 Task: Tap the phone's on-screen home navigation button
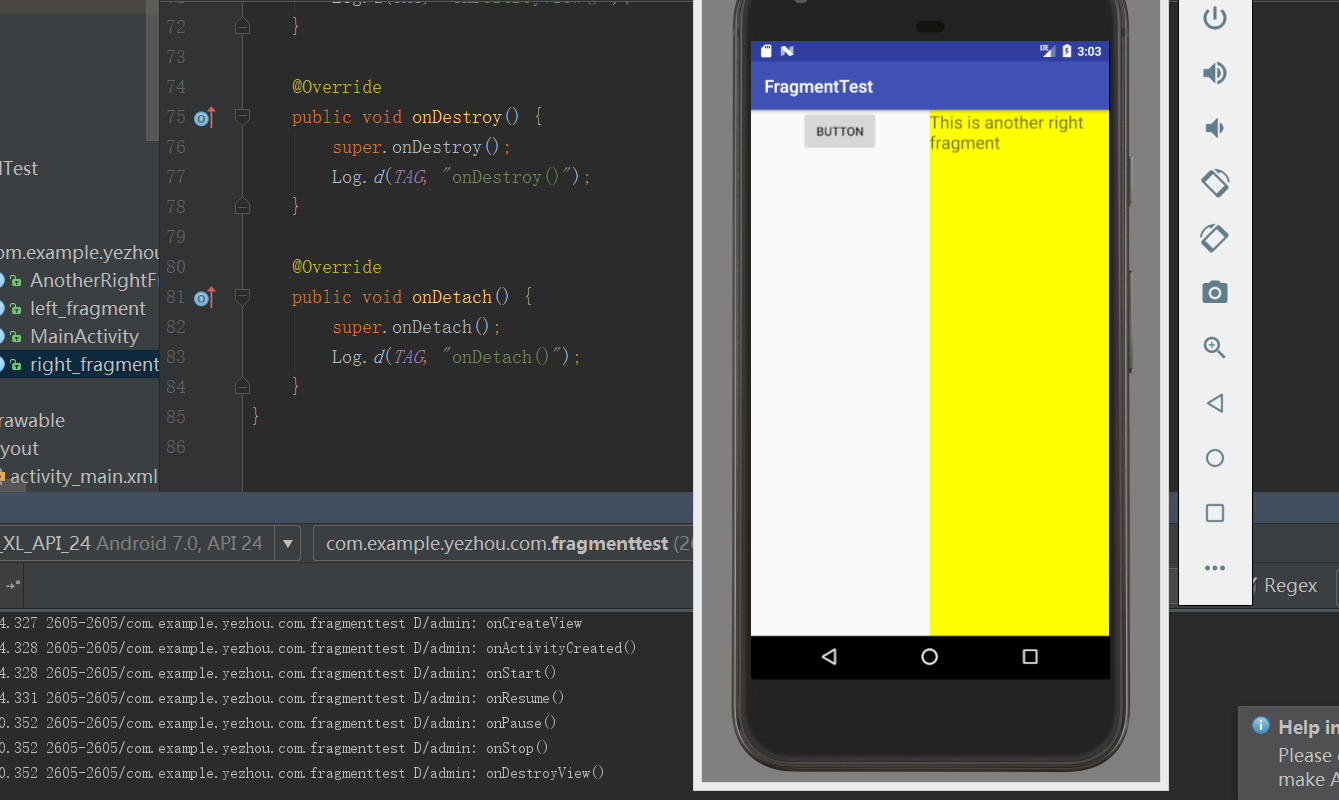(x=930, y=657)
